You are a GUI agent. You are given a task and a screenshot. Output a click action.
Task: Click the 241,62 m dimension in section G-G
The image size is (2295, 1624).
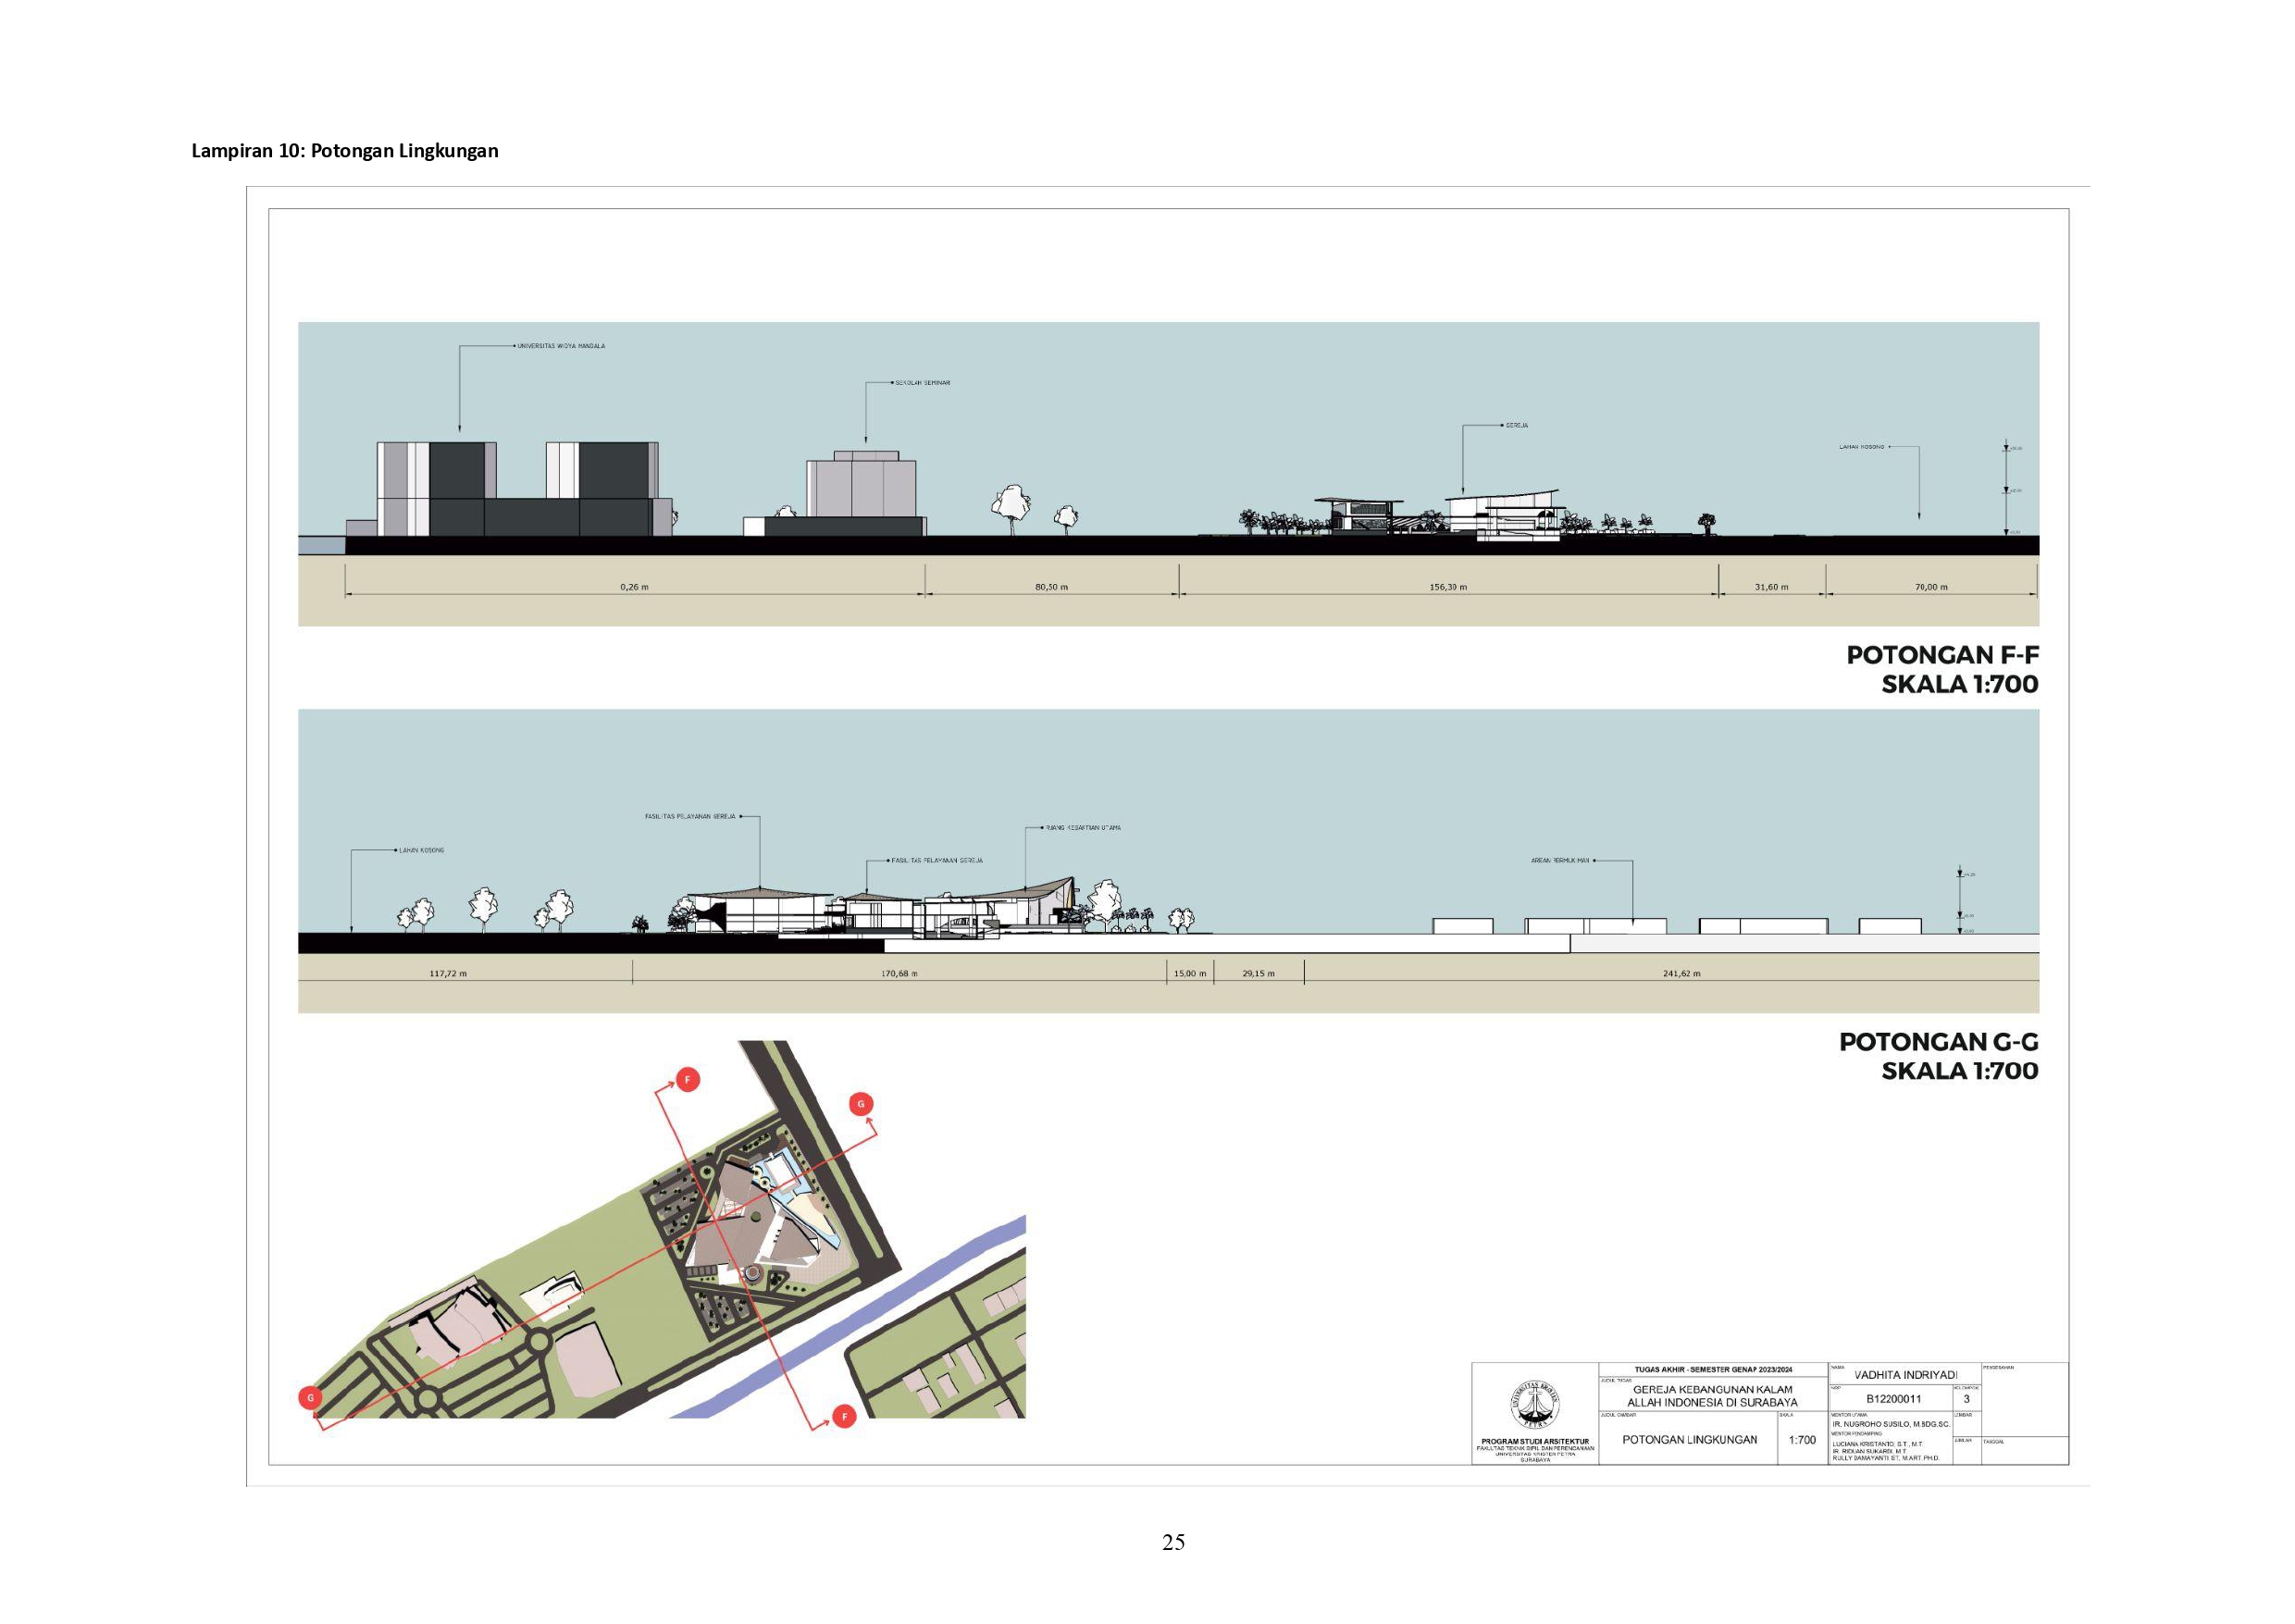coord(1681,973)
